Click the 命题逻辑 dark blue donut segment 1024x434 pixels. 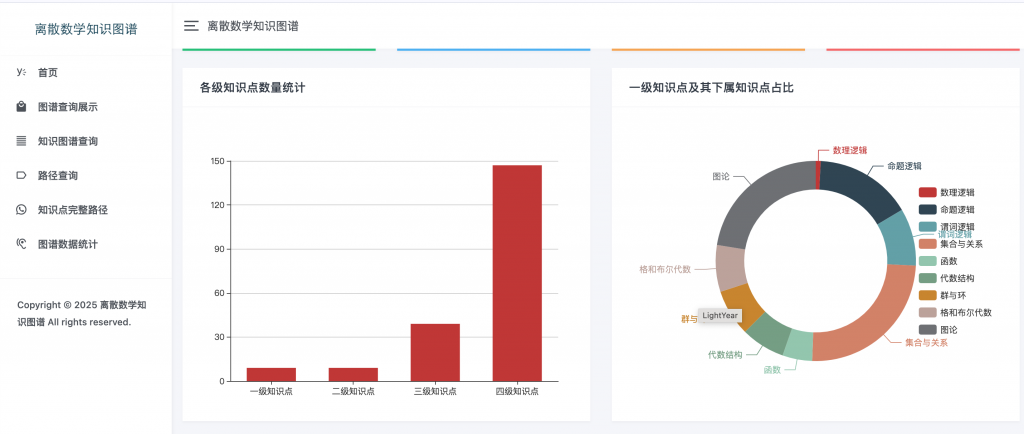(x=862, y=189)
